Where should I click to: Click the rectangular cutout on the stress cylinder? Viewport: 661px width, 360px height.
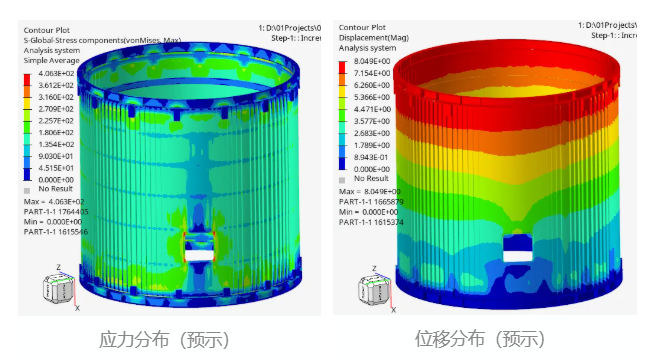click(x=199, y=255)
